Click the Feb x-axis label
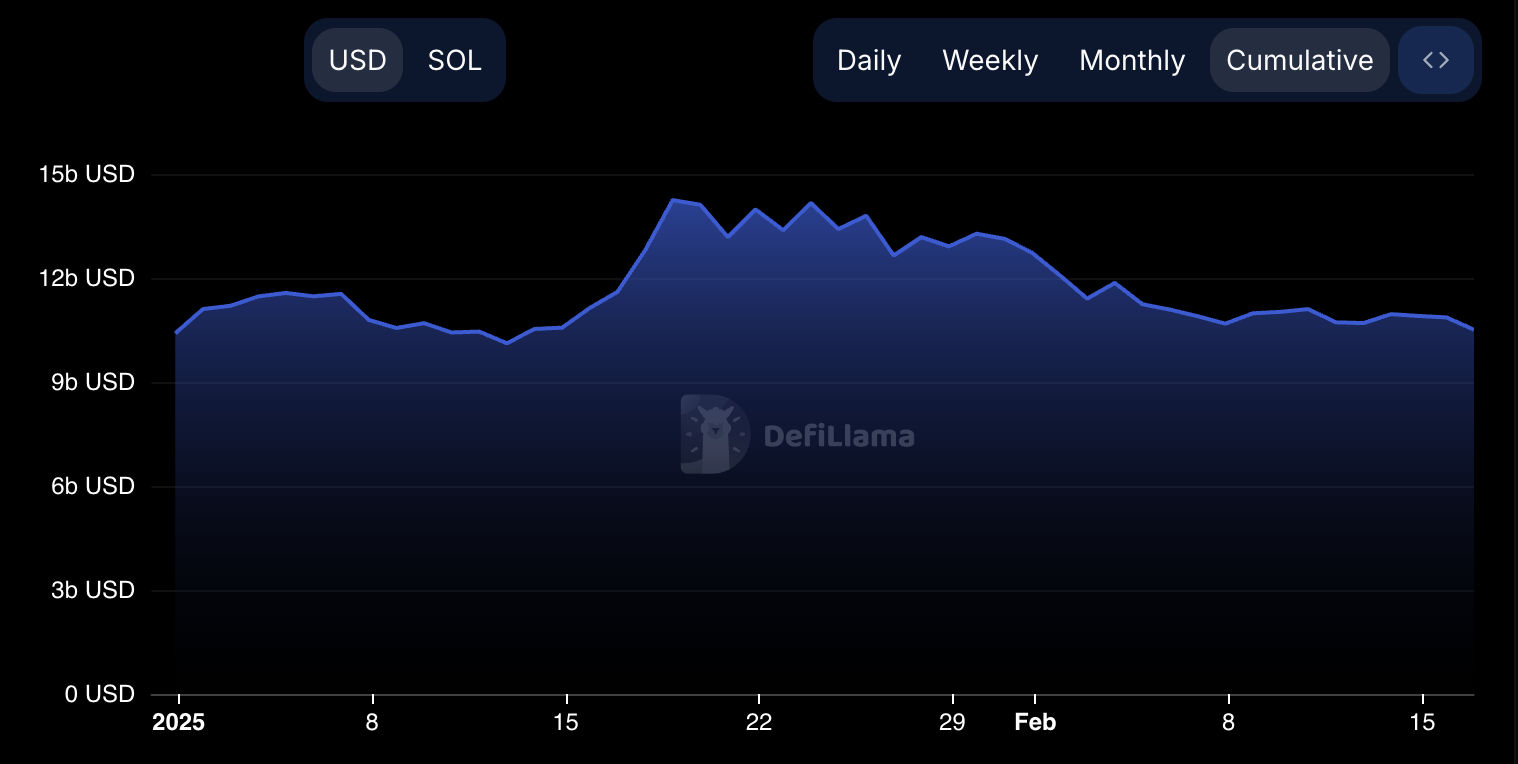Image resolution: width=1518 pixels, height=764 pixels. [1035, 722]
